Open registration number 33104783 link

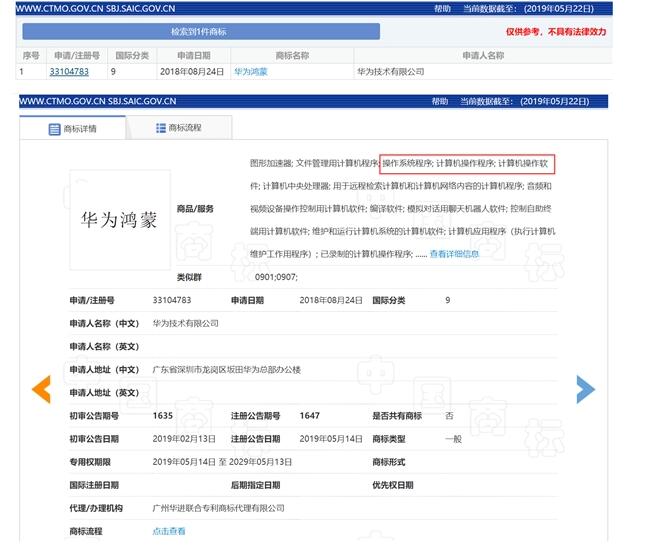[69, 71]
